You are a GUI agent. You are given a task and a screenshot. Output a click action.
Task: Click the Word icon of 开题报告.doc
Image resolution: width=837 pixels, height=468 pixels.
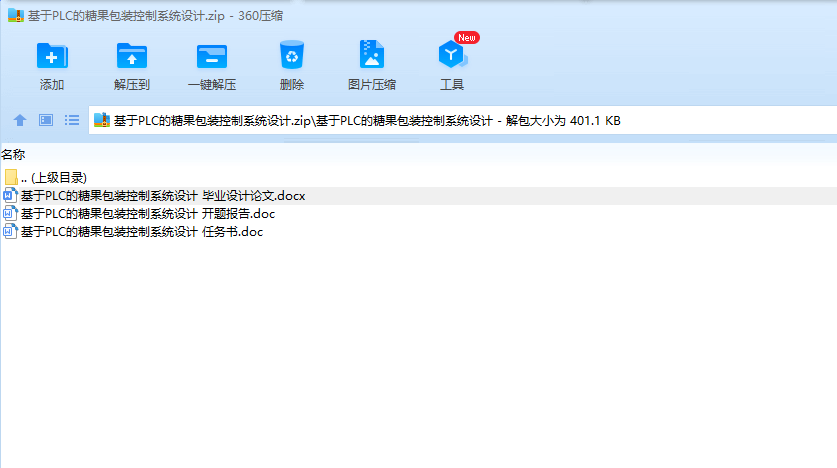pos(10,214)
